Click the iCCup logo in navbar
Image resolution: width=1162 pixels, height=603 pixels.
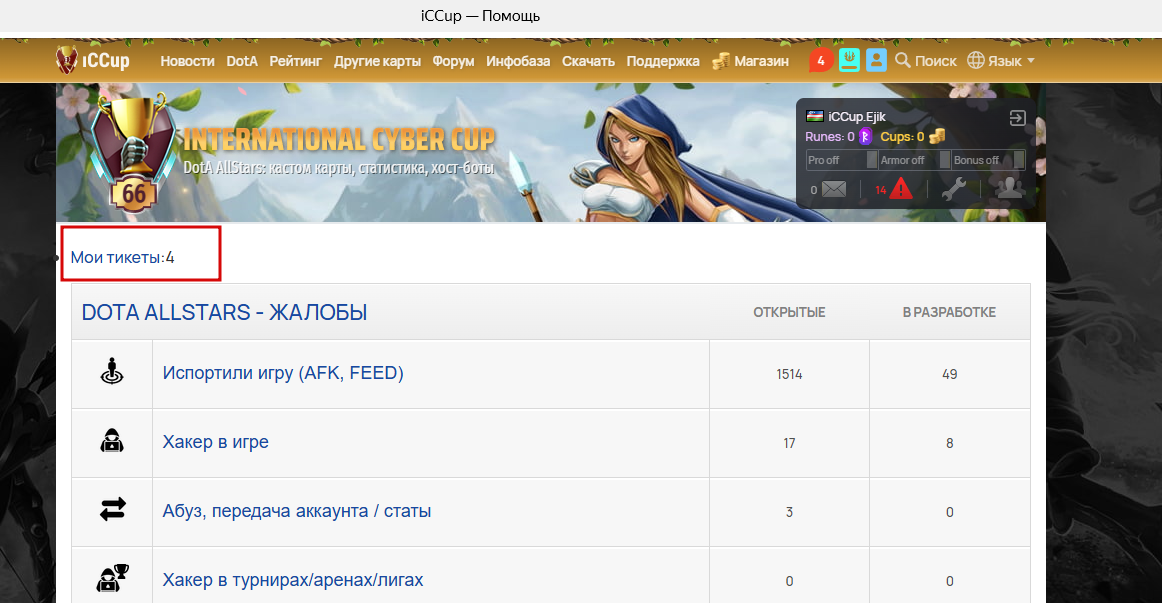[x=93, y=60]
